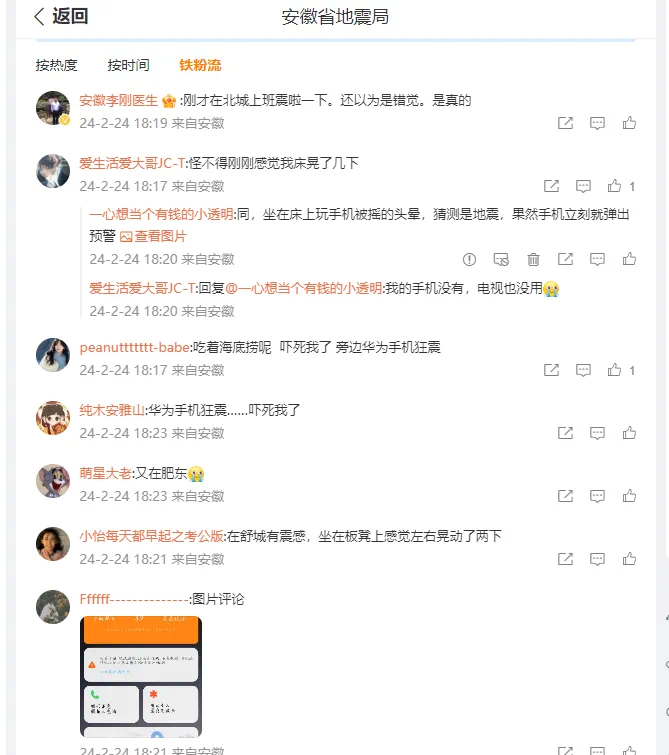This screenshot has width=669, height=755.
Task: Repost peanuttttttt-babe's comment
Action: [551, 370]
